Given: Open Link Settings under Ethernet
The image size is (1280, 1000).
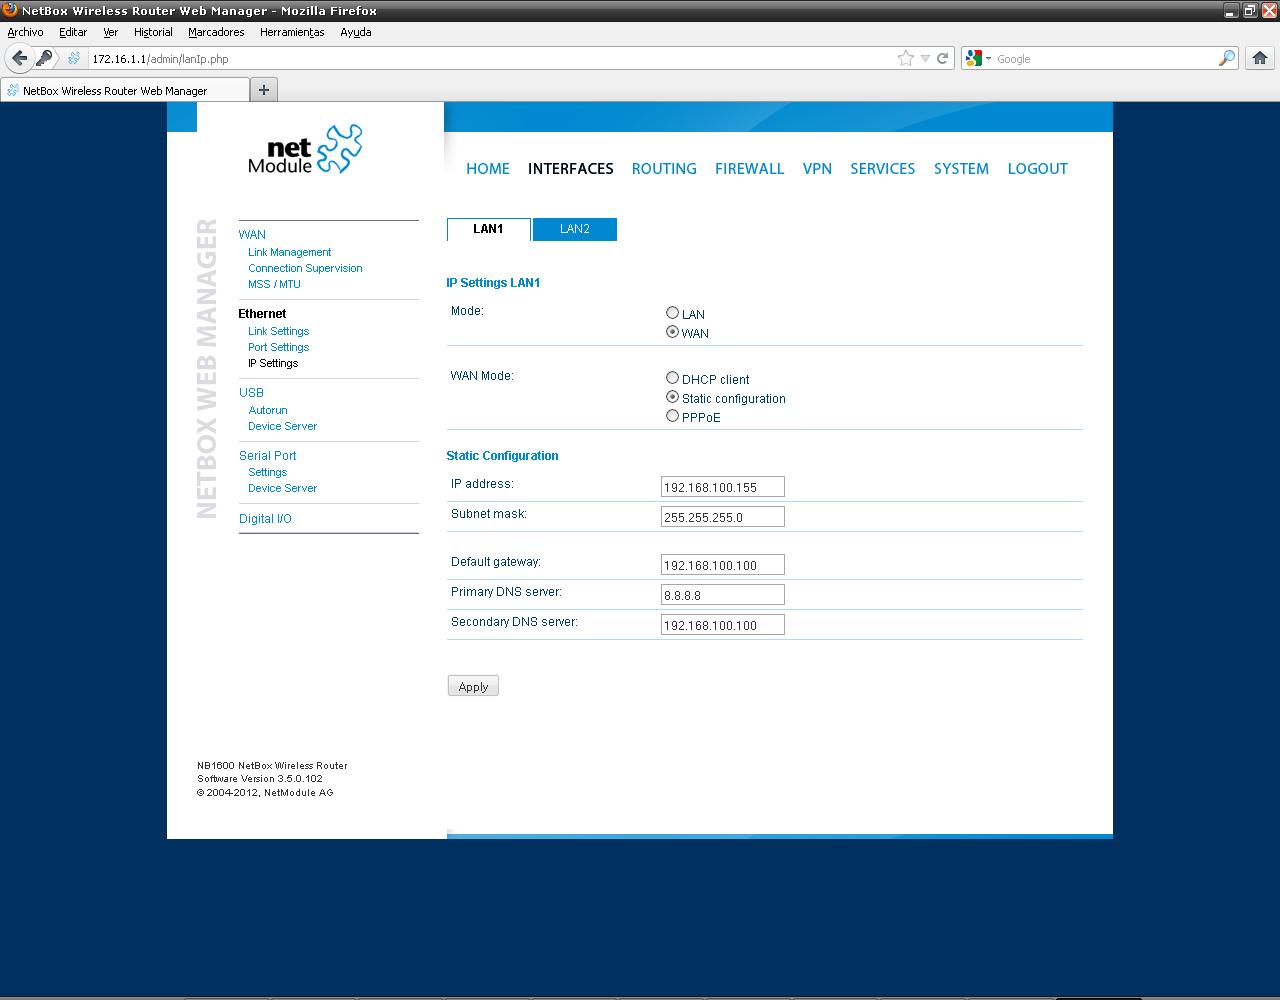Looking at the screenshot, I should coord(278,331).
